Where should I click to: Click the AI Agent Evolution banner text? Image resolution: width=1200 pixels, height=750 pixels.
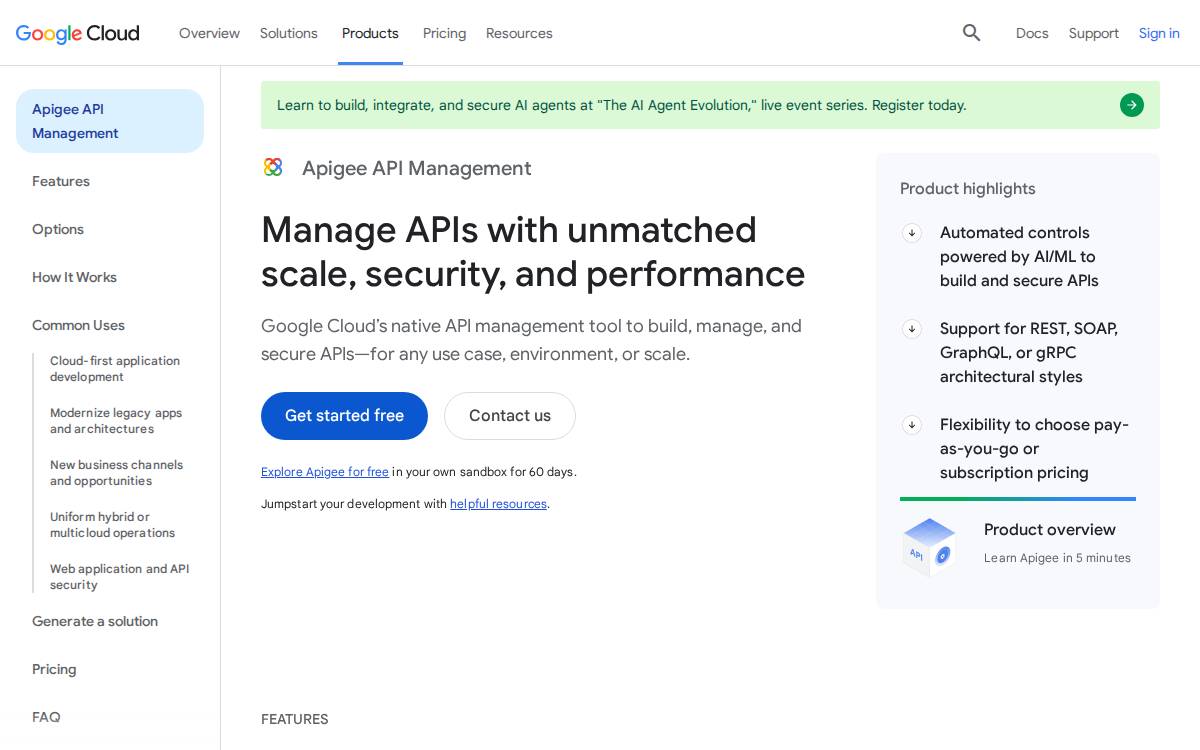pyautogui.click(x=621, y=105)
